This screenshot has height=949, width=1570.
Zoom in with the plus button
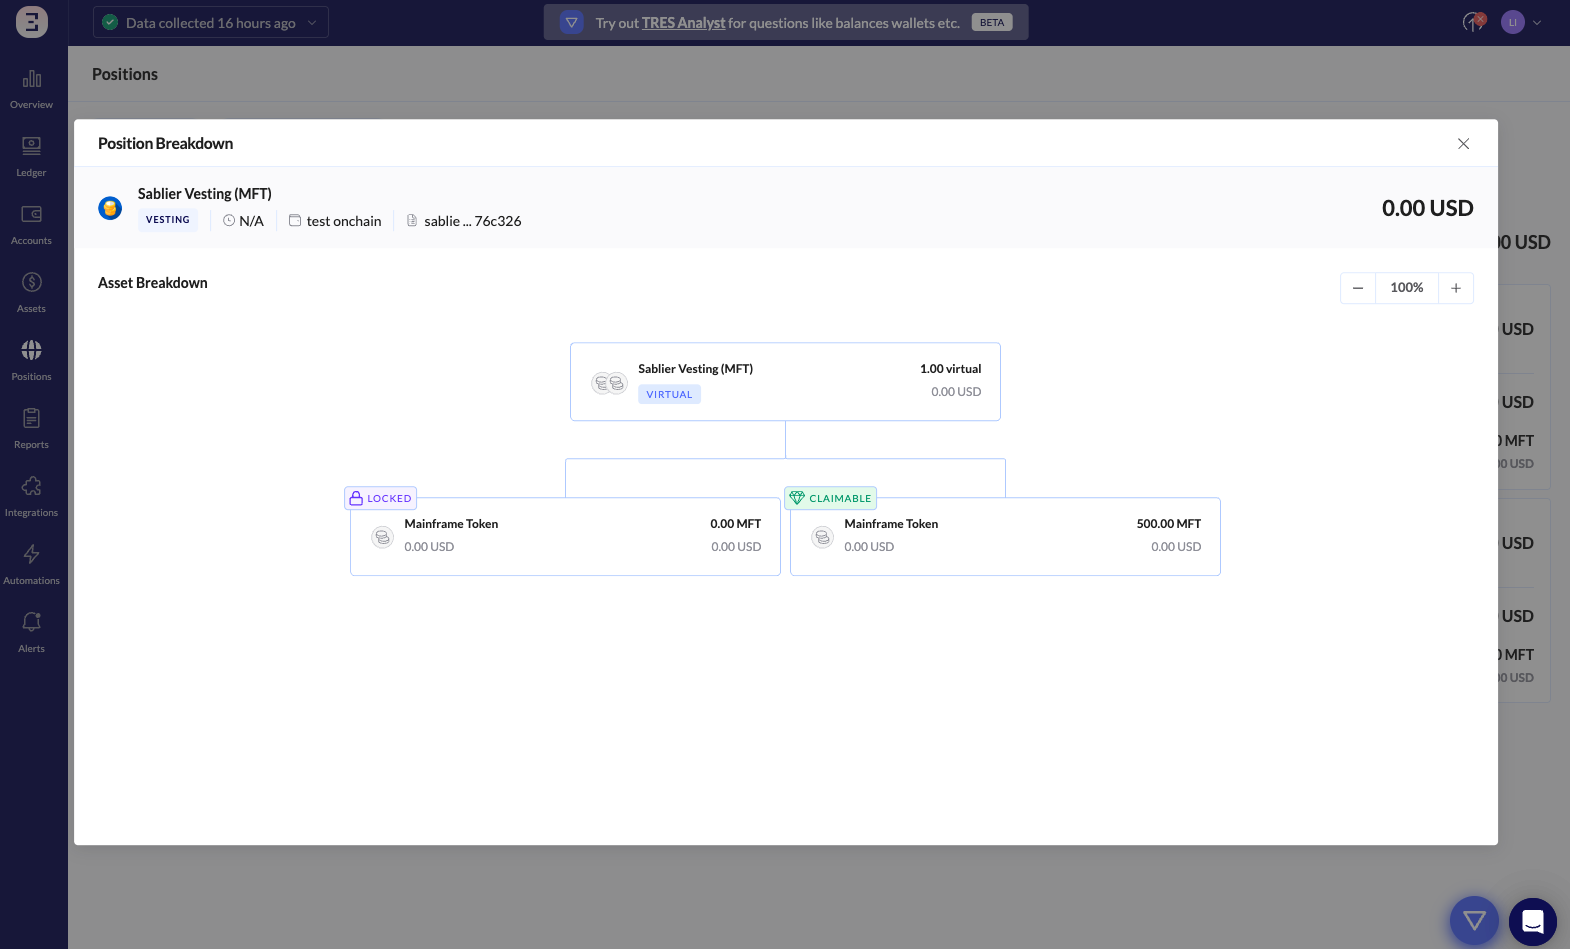click(1456, 288)
